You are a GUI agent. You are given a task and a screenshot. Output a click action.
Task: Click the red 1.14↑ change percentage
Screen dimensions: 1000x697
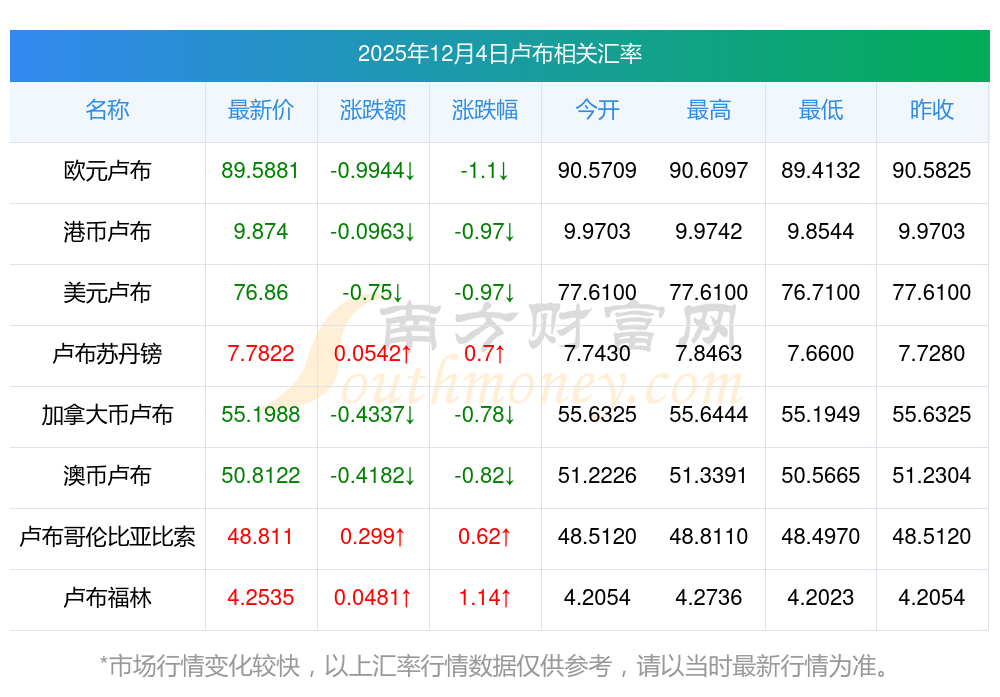pyautogui.click(x=485, y=598)
